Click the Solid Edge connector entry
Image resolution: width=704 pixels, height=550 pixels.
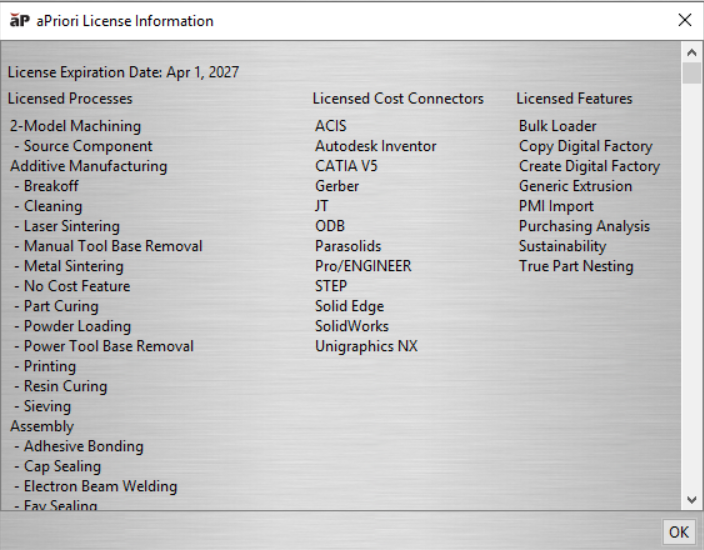click(x=350, y=306)
